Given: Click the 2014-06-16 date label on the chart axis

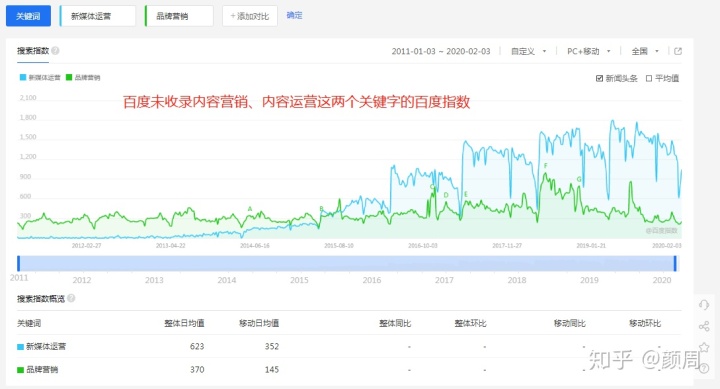Looking at the screenshot, I should [255, 246].
